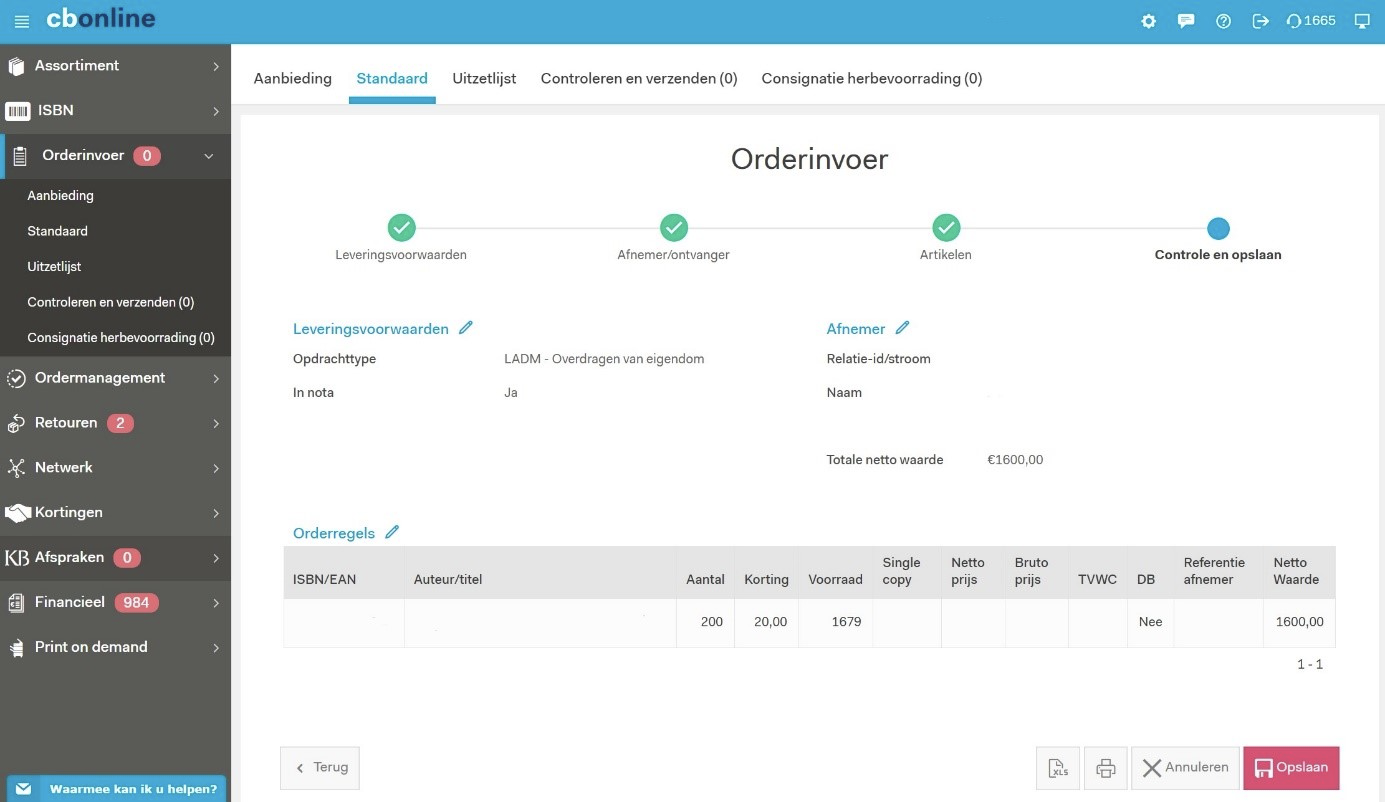Open sidebar Controleren en verzenden (0)
The image size is (1385, 802).
click(x=111, y=302)
